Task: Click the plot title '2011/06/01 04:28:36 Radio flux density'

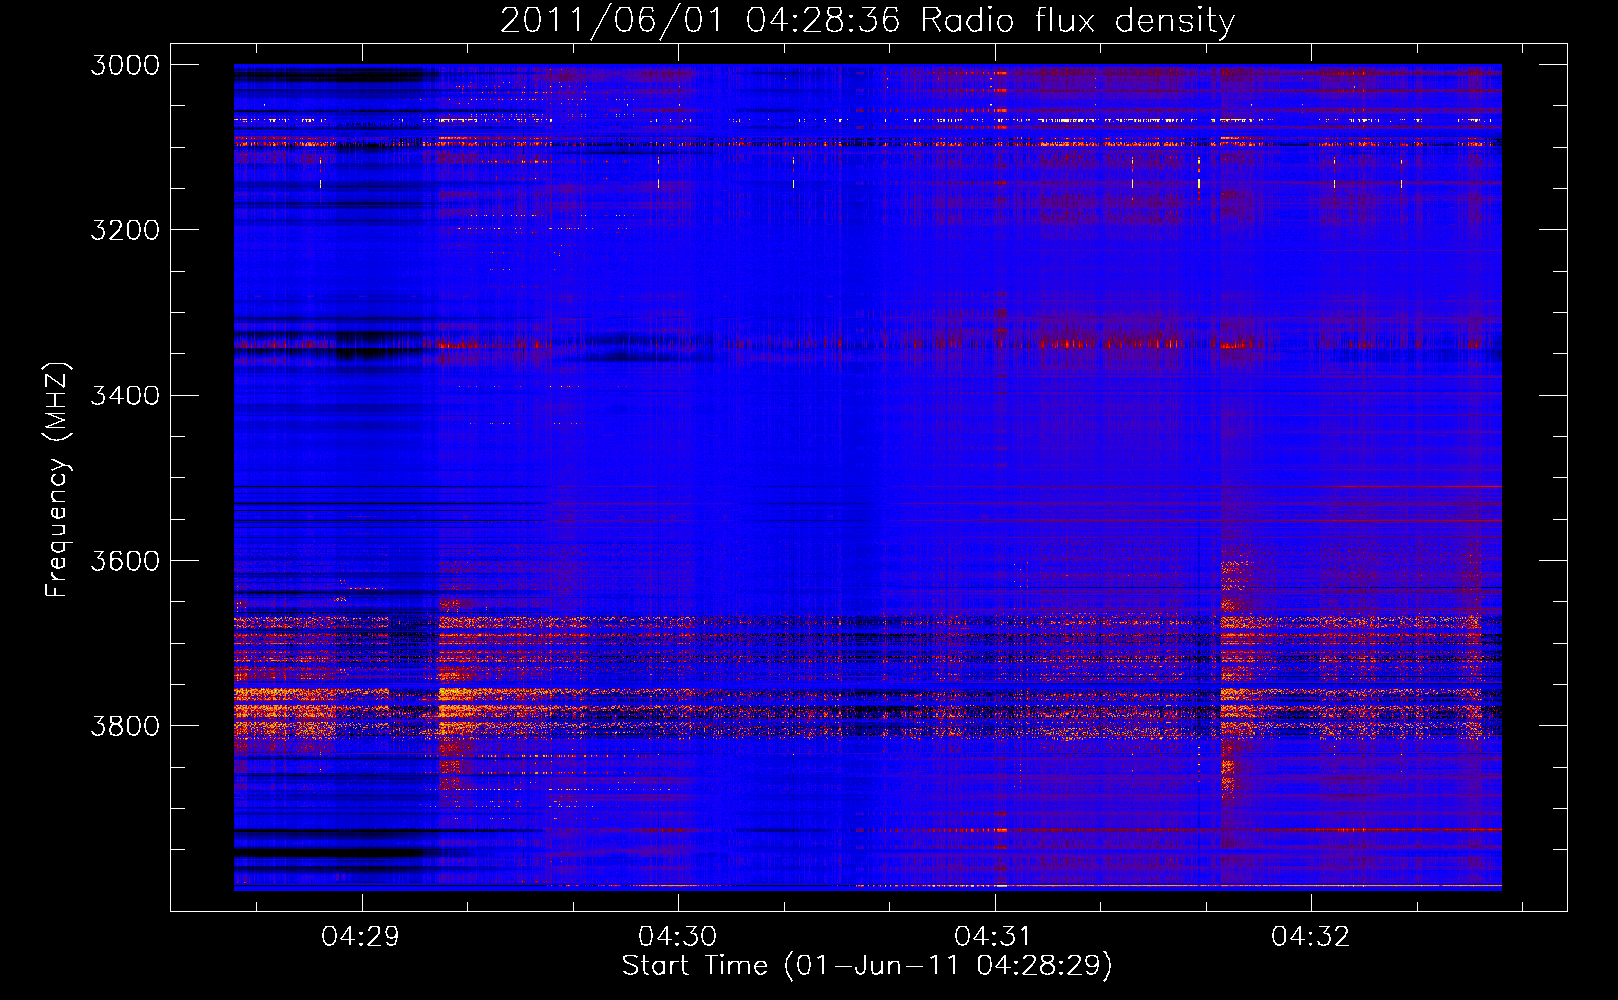Action: pyautogui.click(x=867, y=21)
